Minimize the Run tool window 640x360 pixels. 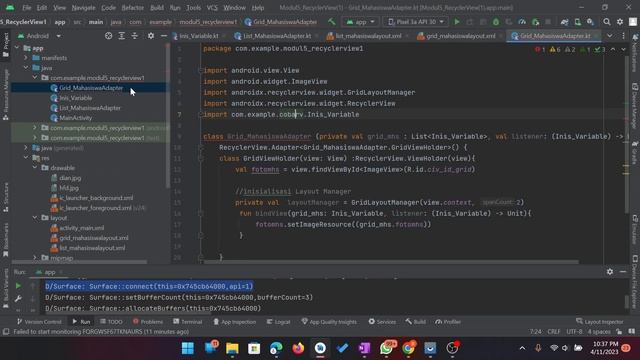pos(623,271)
